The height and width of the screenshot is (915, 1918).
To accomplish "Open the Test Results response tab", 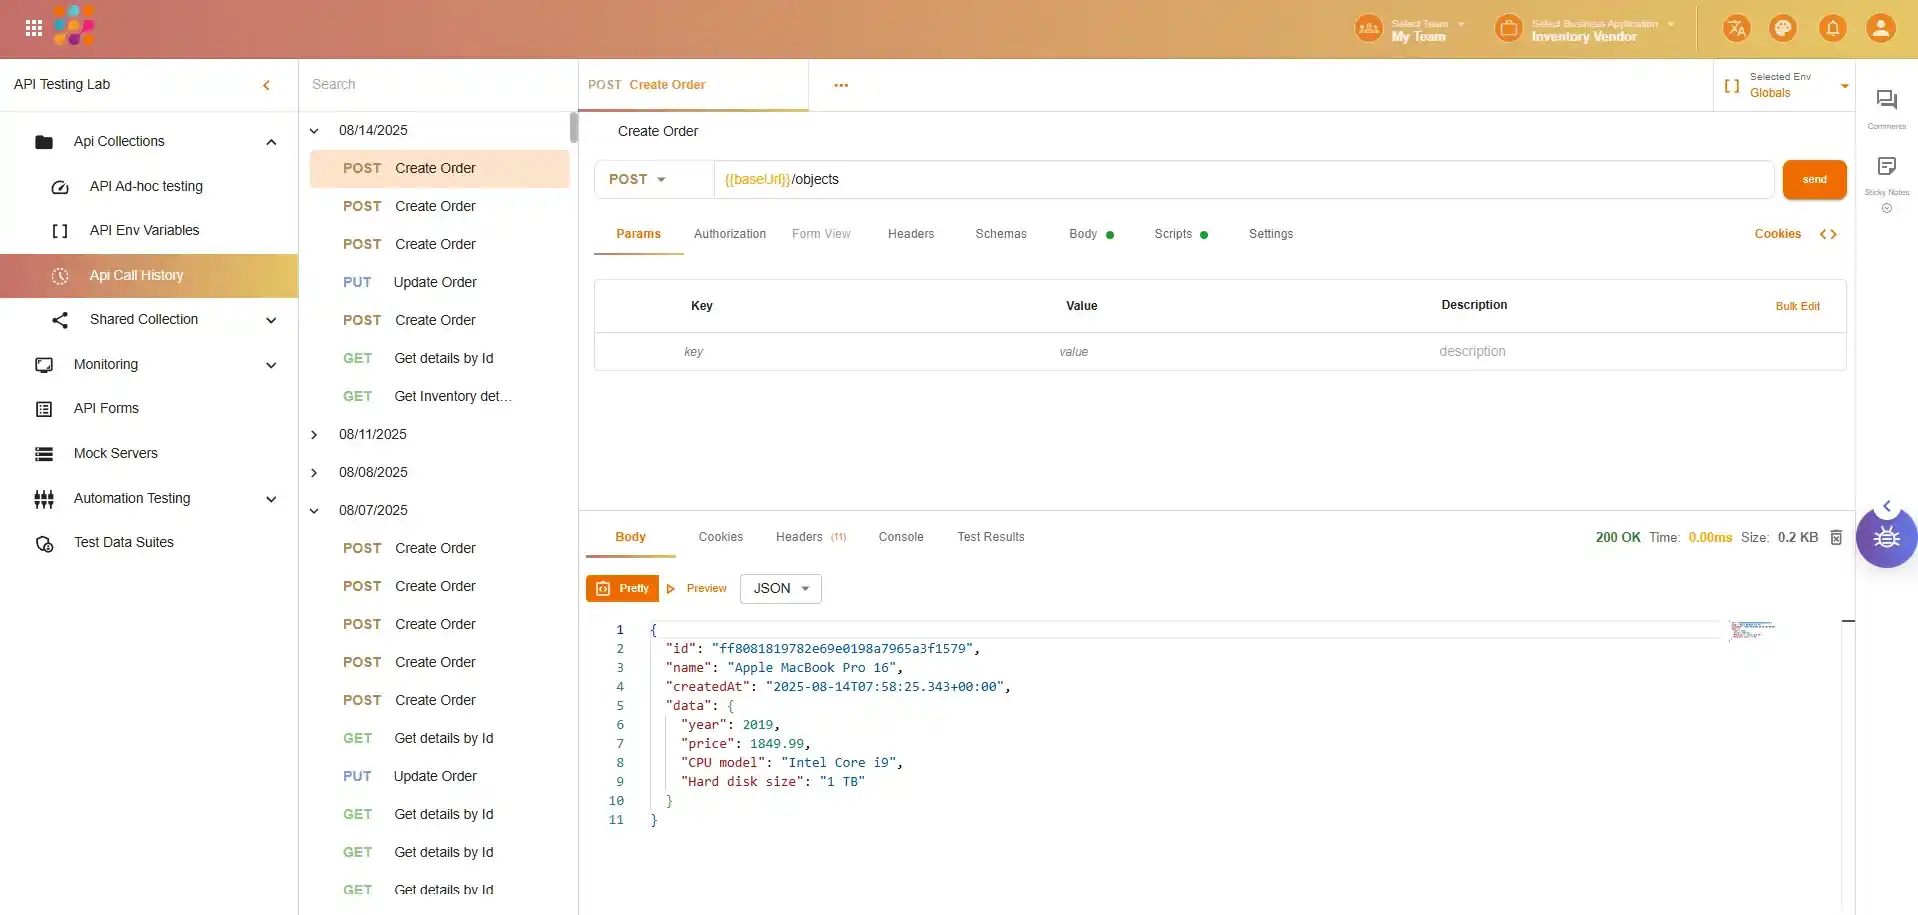I will click(x=990, y=537).
